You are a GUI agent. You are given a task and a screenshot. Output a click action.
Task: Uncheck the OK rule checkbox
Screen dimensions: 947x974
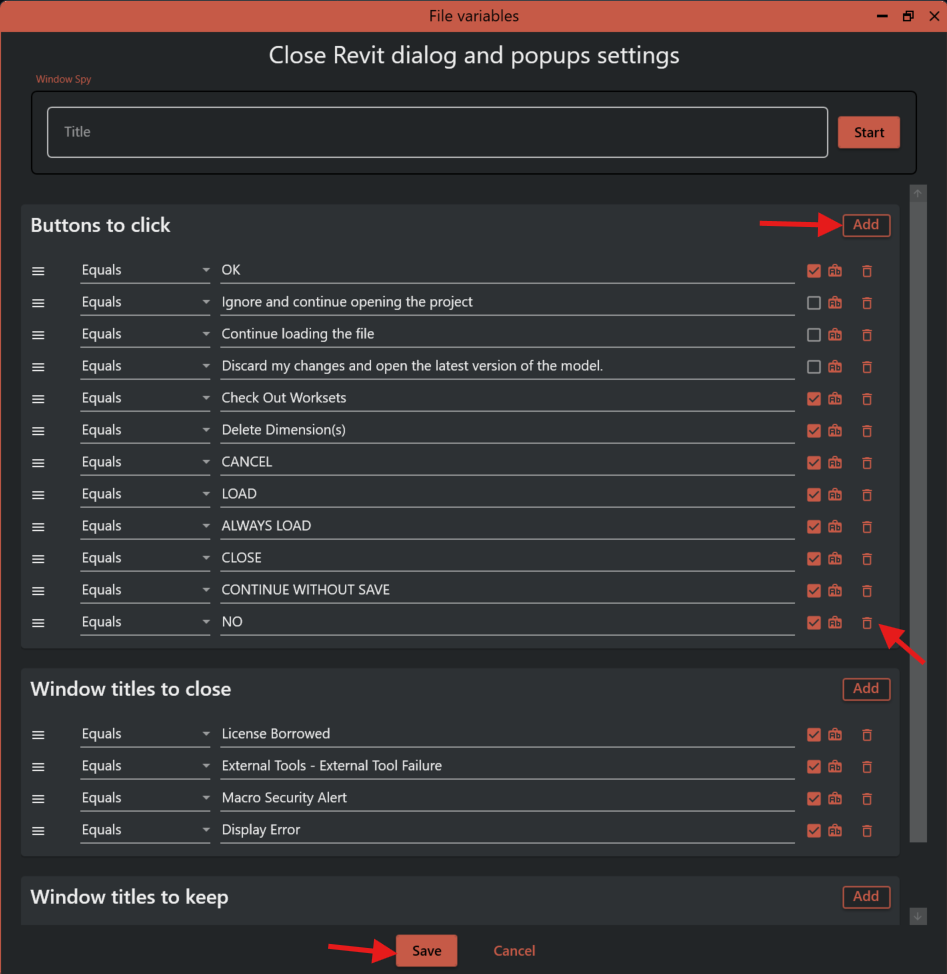813,270
